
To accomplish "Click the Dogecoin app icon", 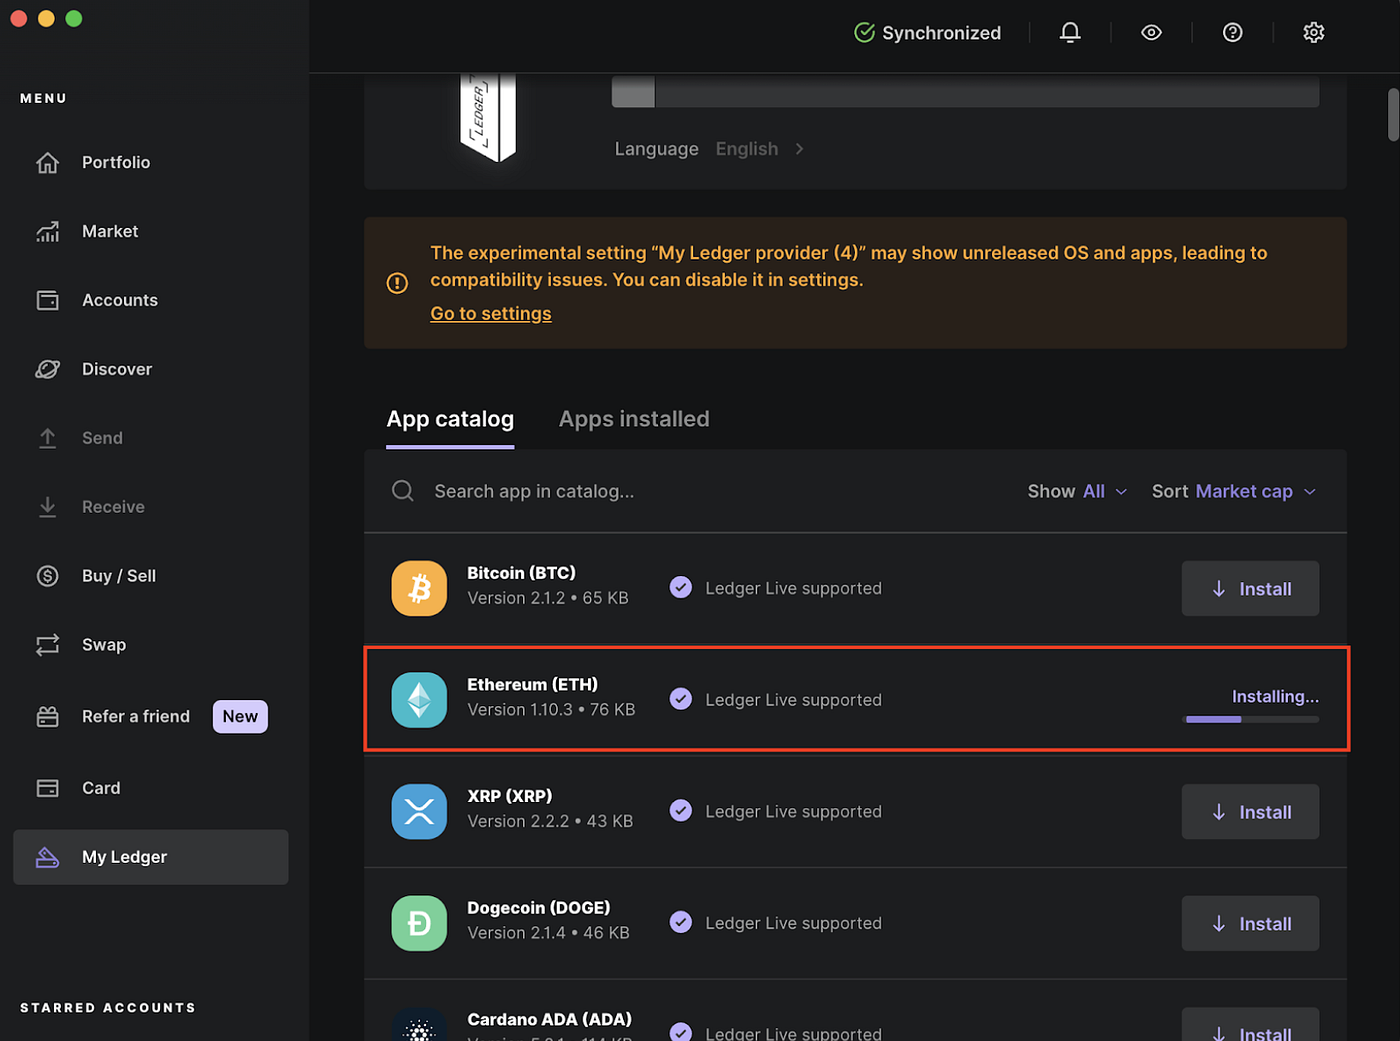I will 419,923.
